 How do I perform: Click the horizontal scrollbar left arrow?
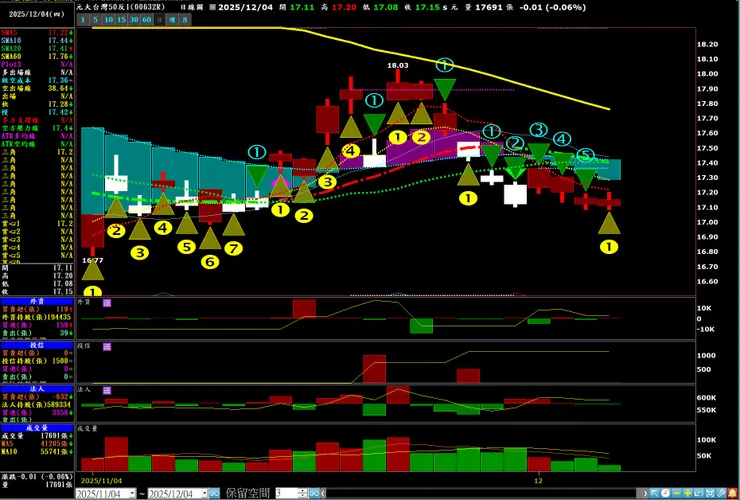pos(324,493)
